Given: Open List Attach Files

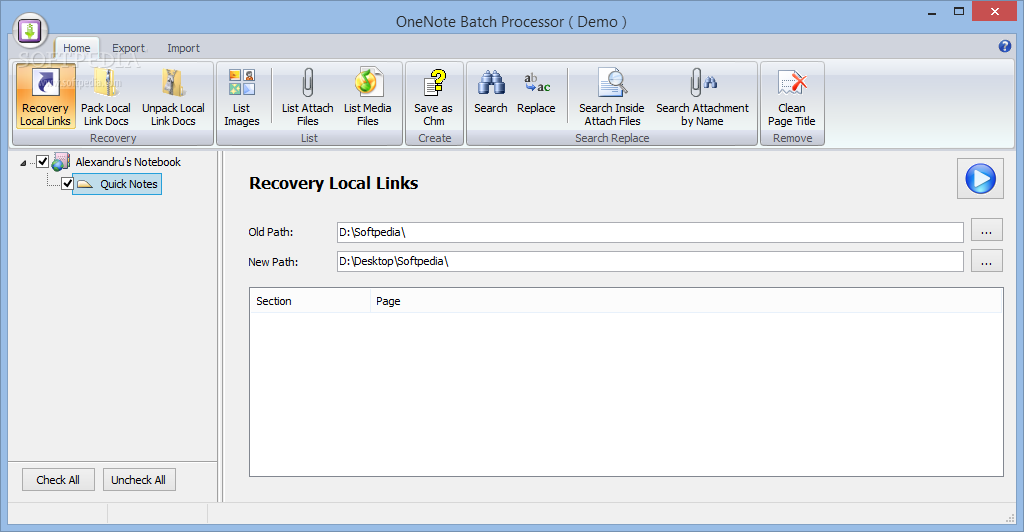Looking at the screenshot, I should (308, 97).
